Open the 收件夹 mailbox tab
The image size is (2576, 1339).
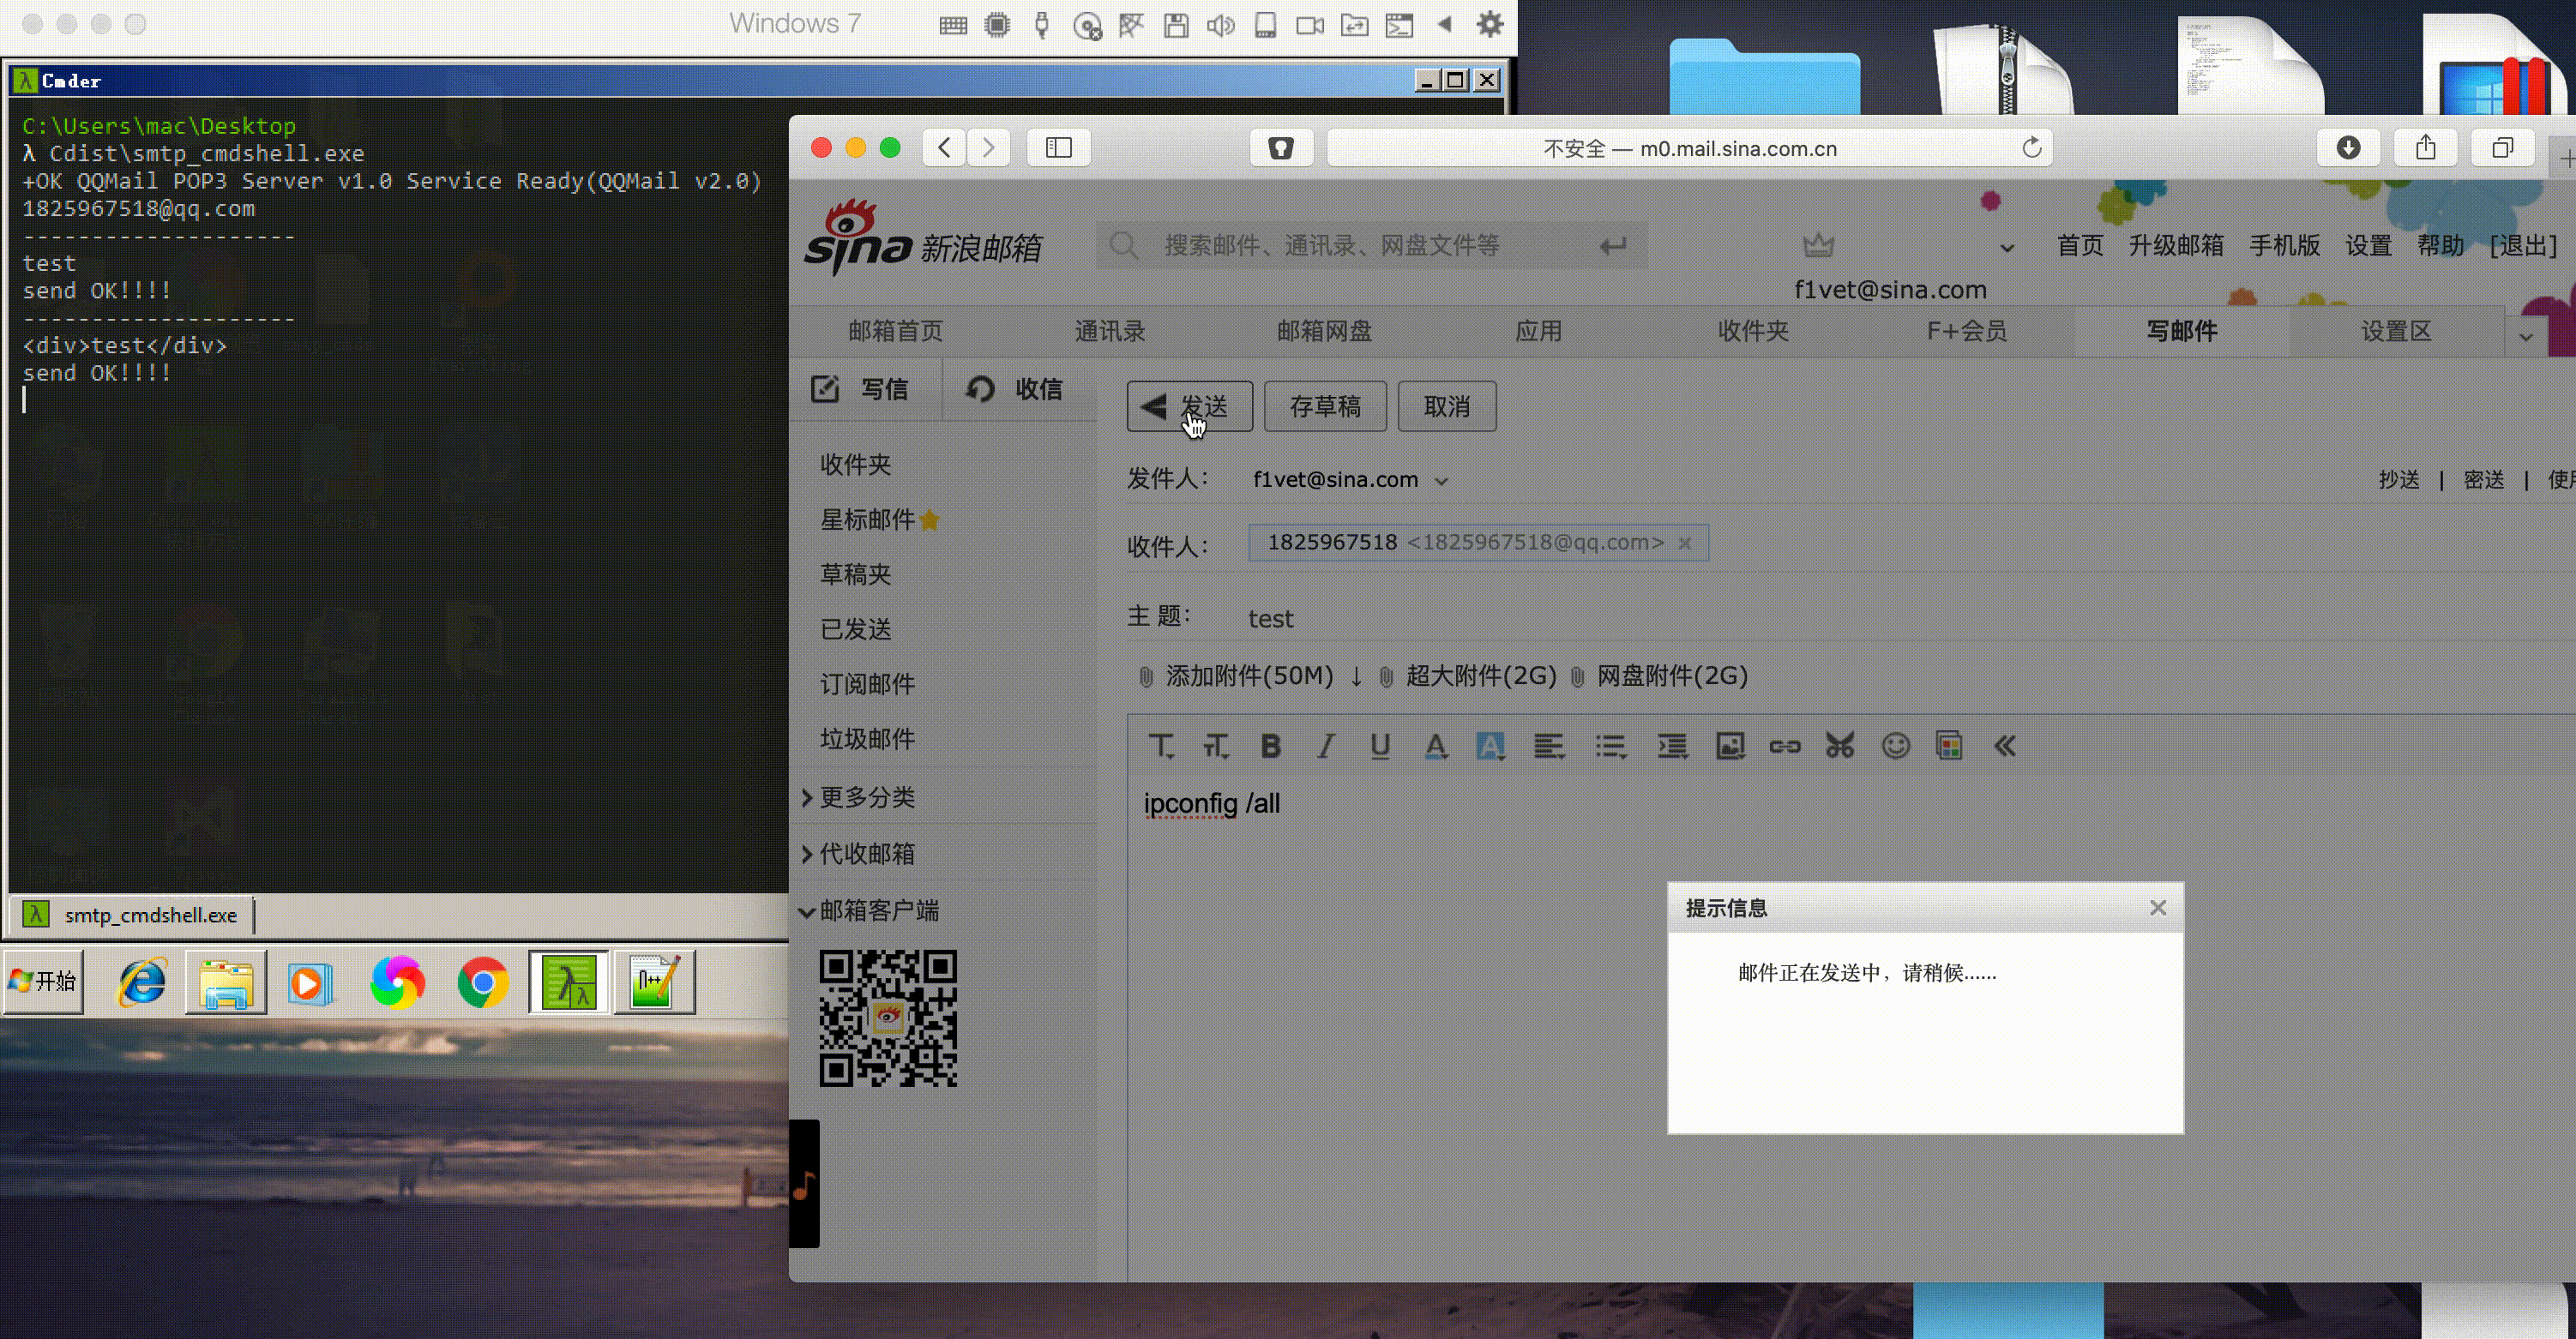tap(1753, 331)
